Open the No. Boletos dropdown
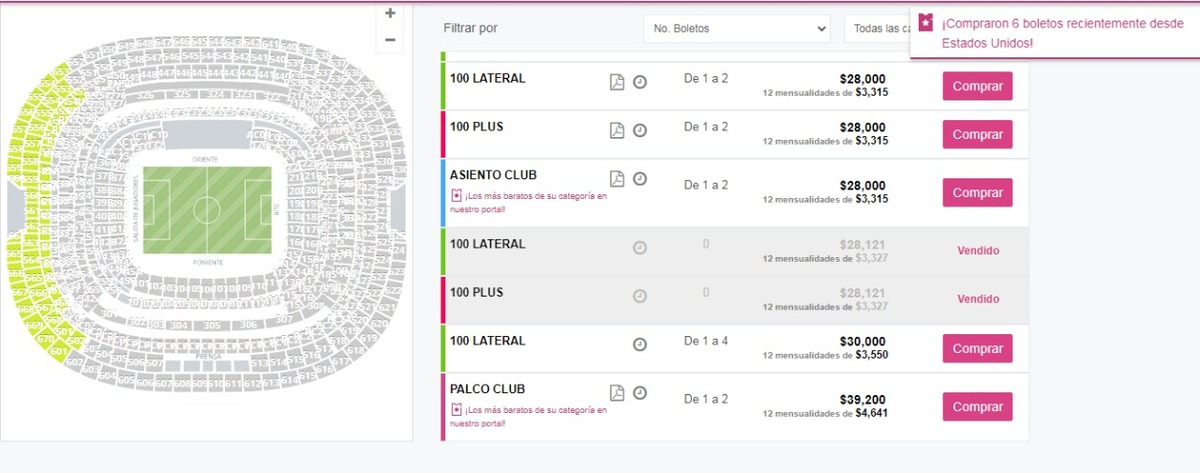 (x=737, y=29)
